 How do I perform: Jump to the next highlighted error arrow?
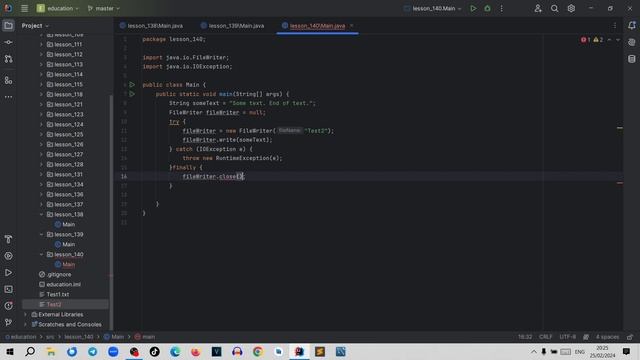618,40
